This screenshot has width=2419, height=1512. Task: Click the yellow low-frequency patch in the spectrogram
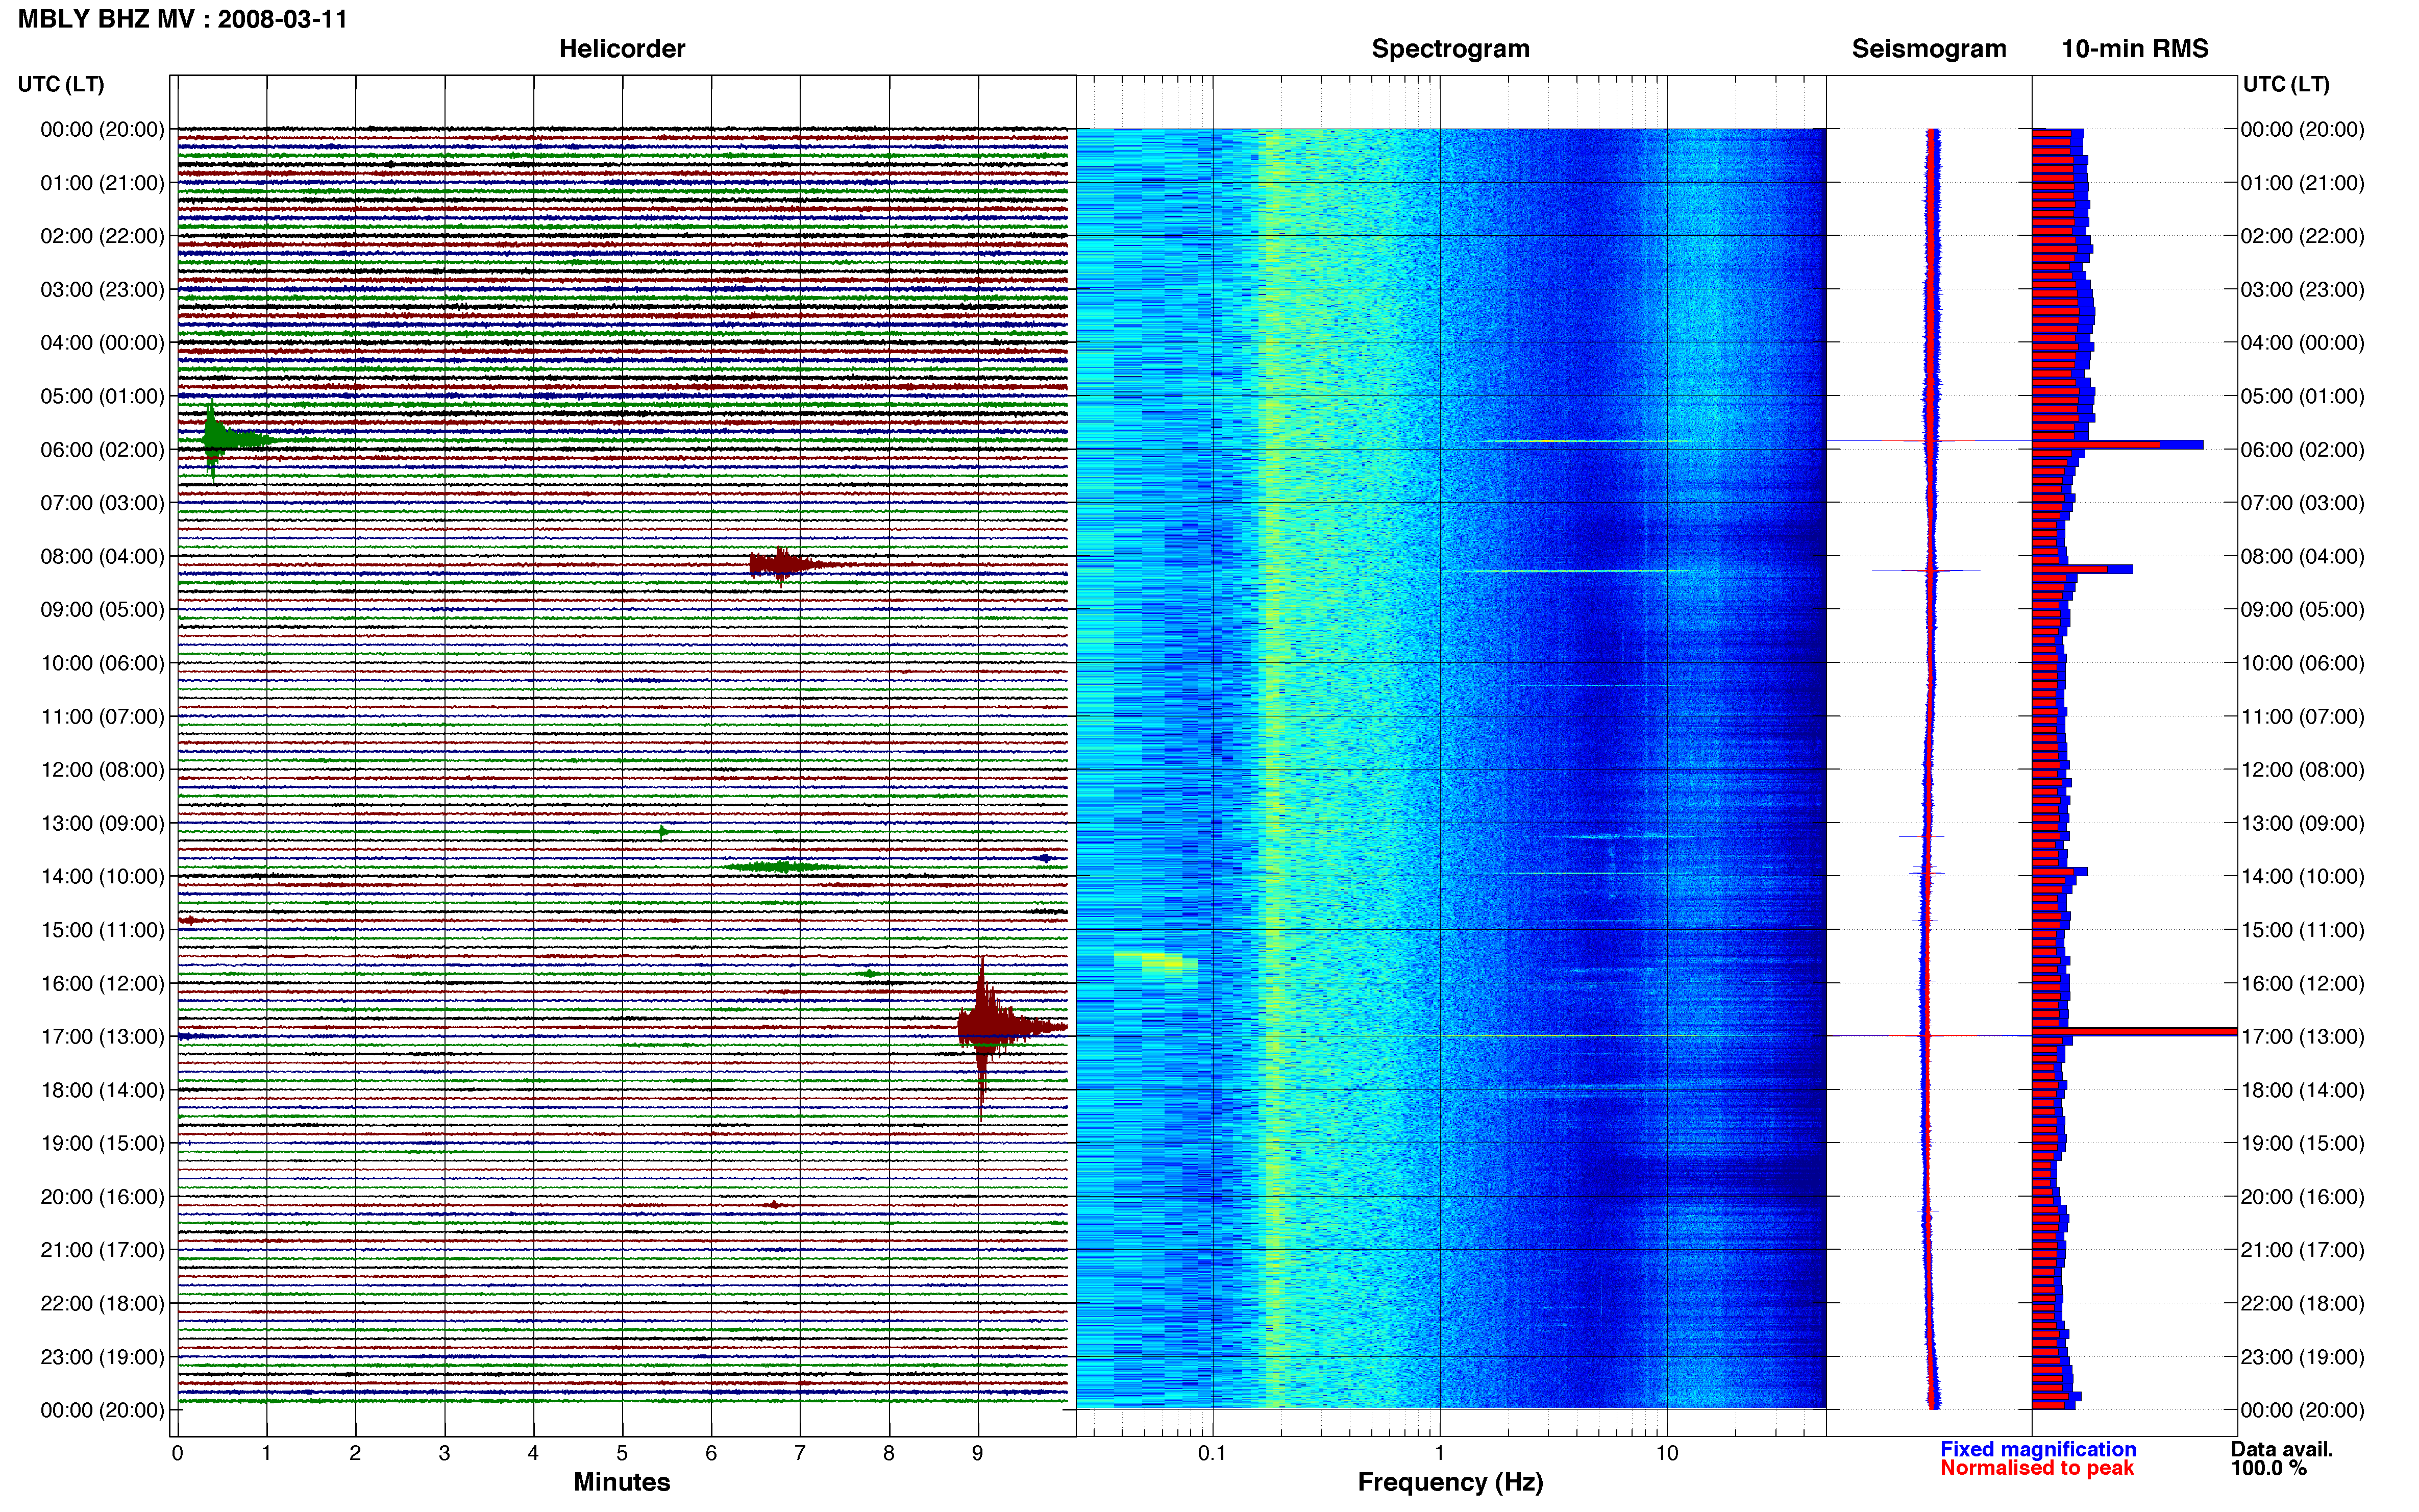click(1155, 961)
